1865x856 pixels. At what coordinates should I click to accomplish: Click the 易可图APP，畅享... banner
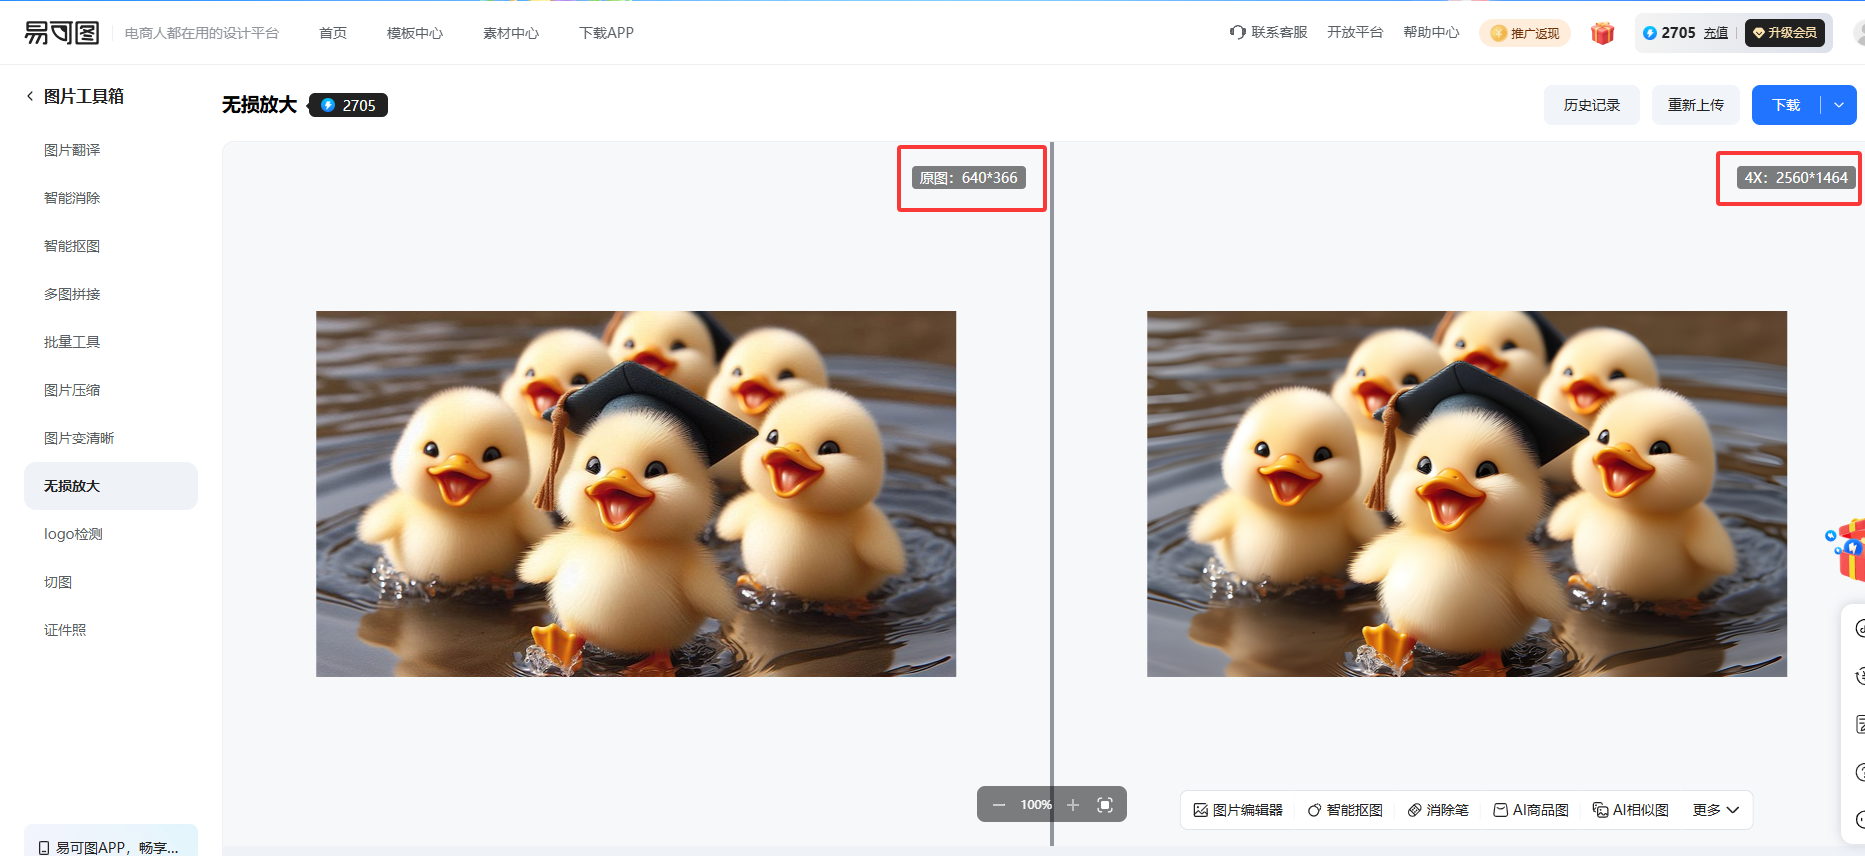pyautogui.click(x=111, y=841)
